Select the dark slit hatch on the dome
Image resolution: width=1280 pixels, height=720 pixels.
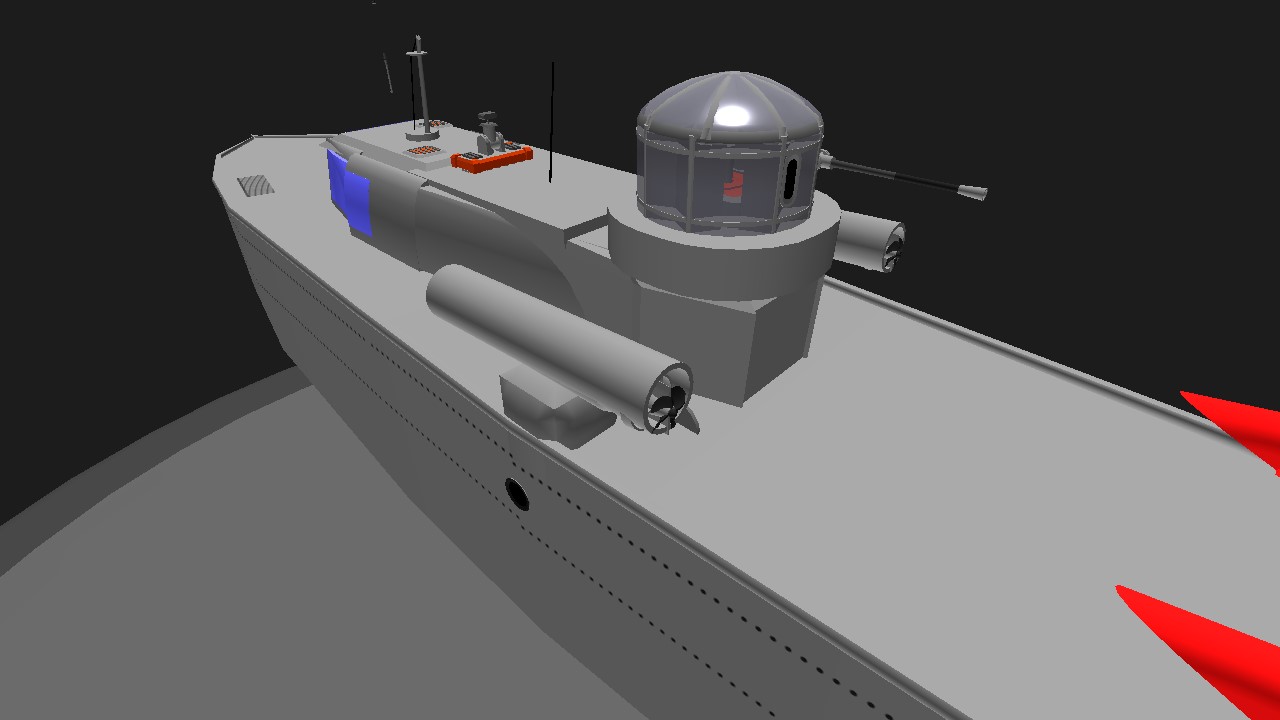tap(789, 180)
